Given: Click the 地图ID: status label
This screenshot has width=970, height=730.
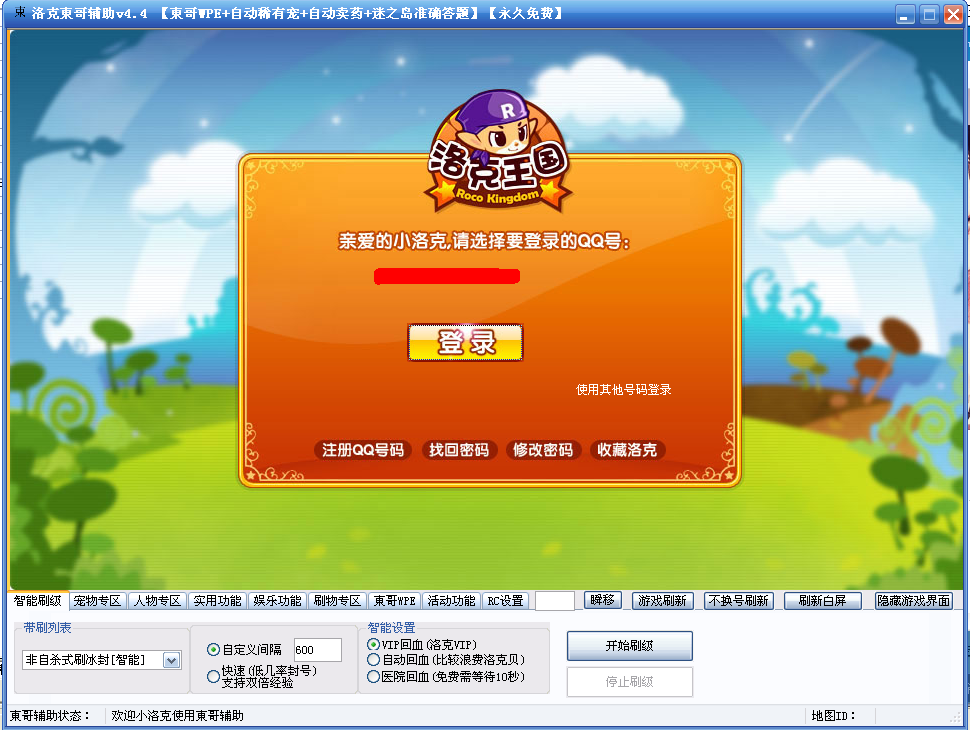Looking at the screenshot, I should click(833, 716).
